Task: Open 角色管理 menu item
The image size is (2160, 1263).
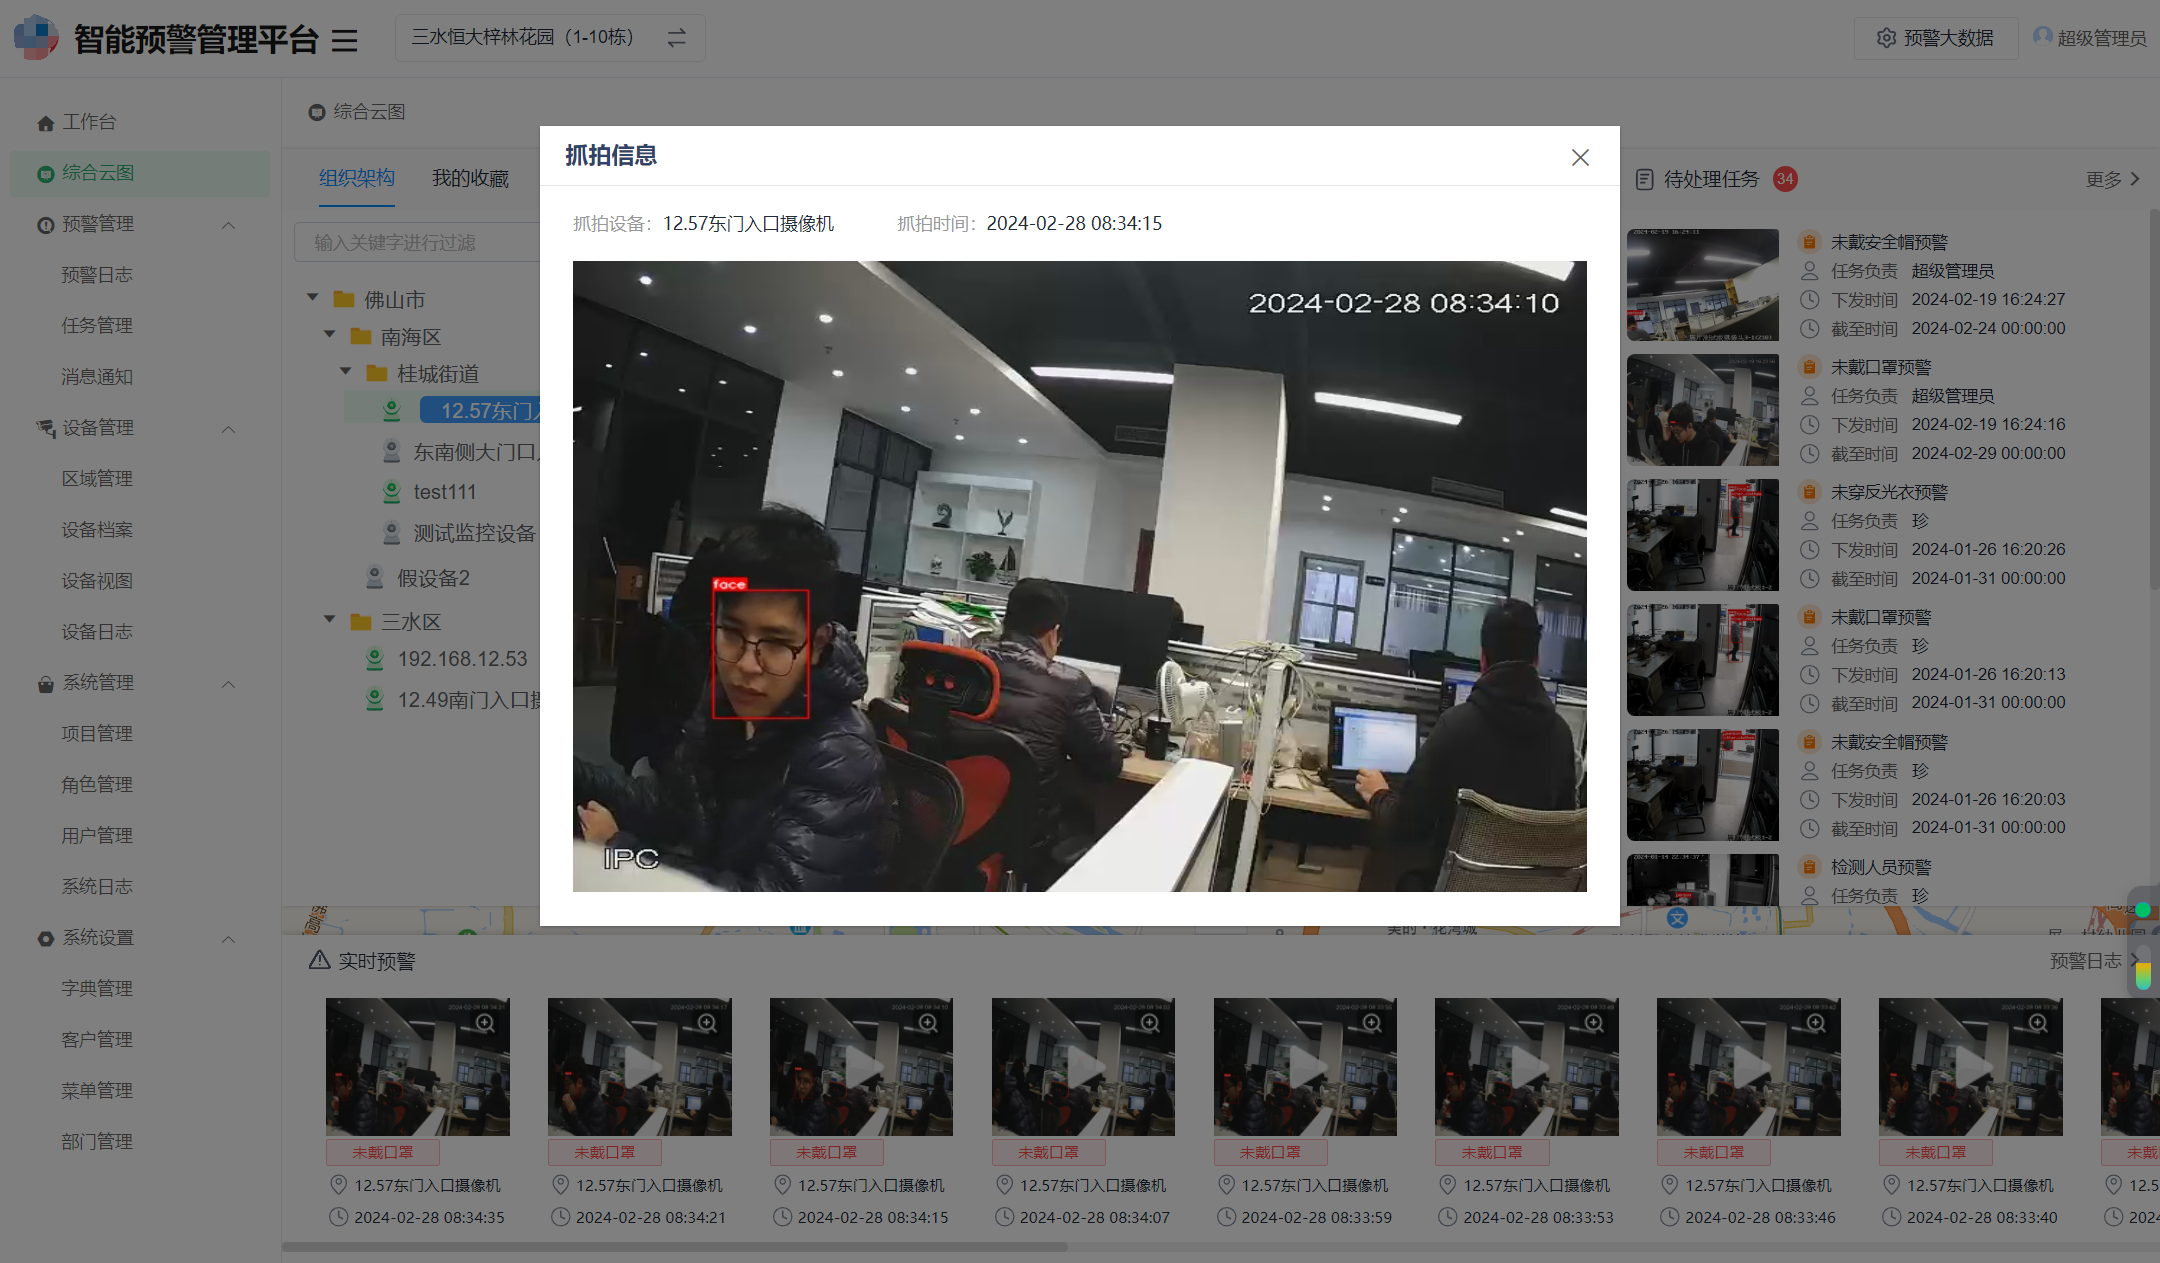Action: pos(97,785)
